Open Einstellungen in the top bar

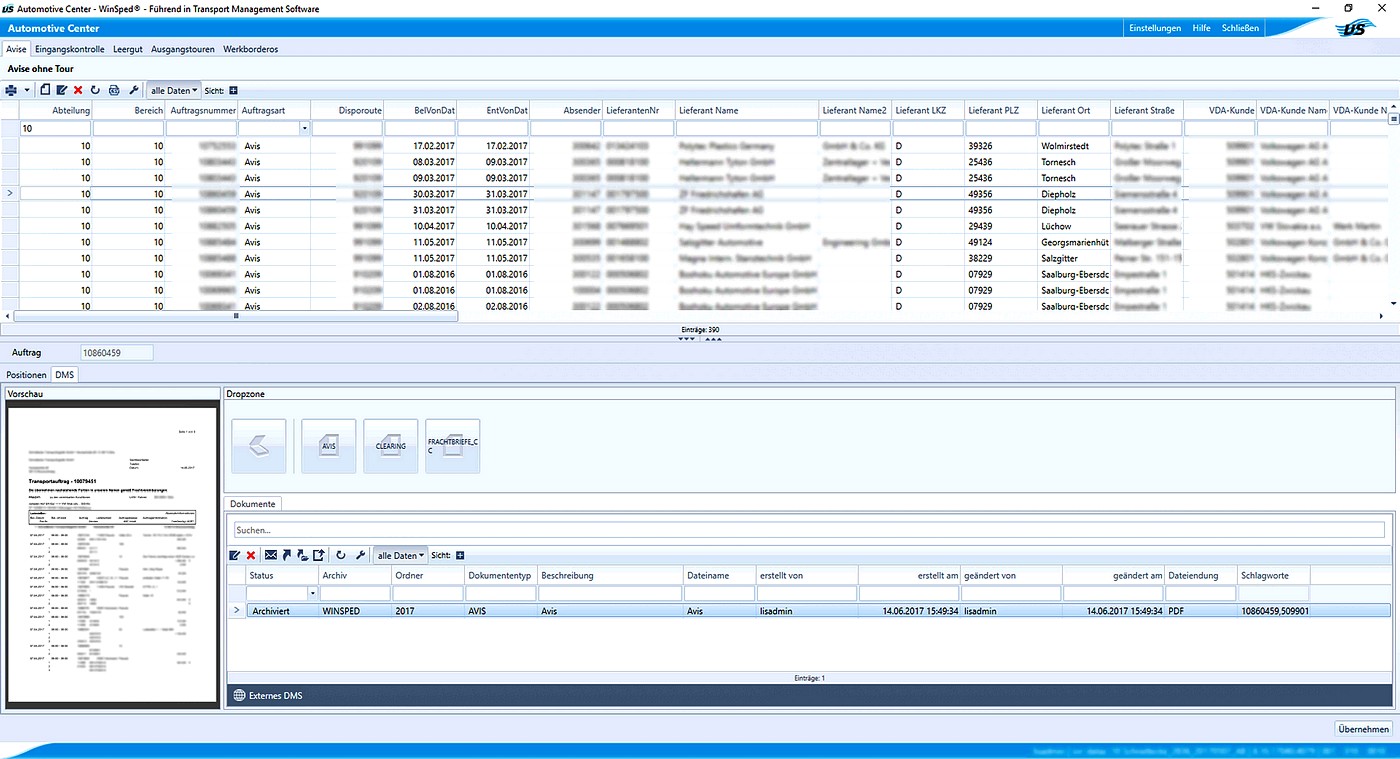click(x=1154, y=28)
